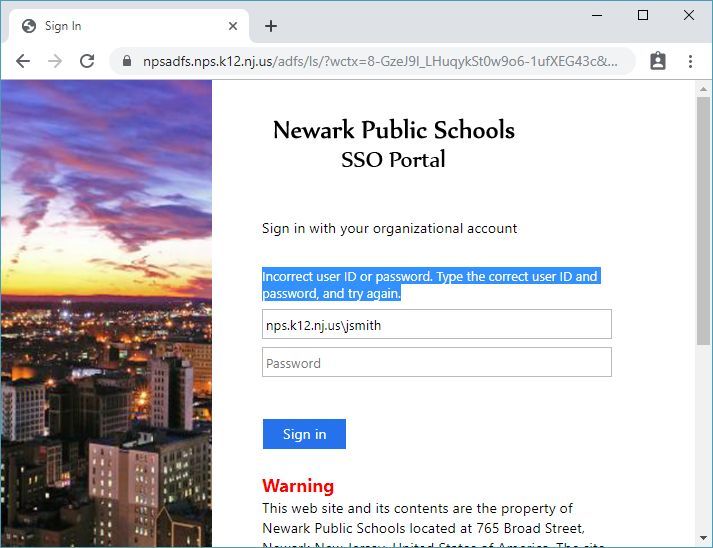Click the page scrollbar up arrow
713x548 pixels.
click(703, 89)
